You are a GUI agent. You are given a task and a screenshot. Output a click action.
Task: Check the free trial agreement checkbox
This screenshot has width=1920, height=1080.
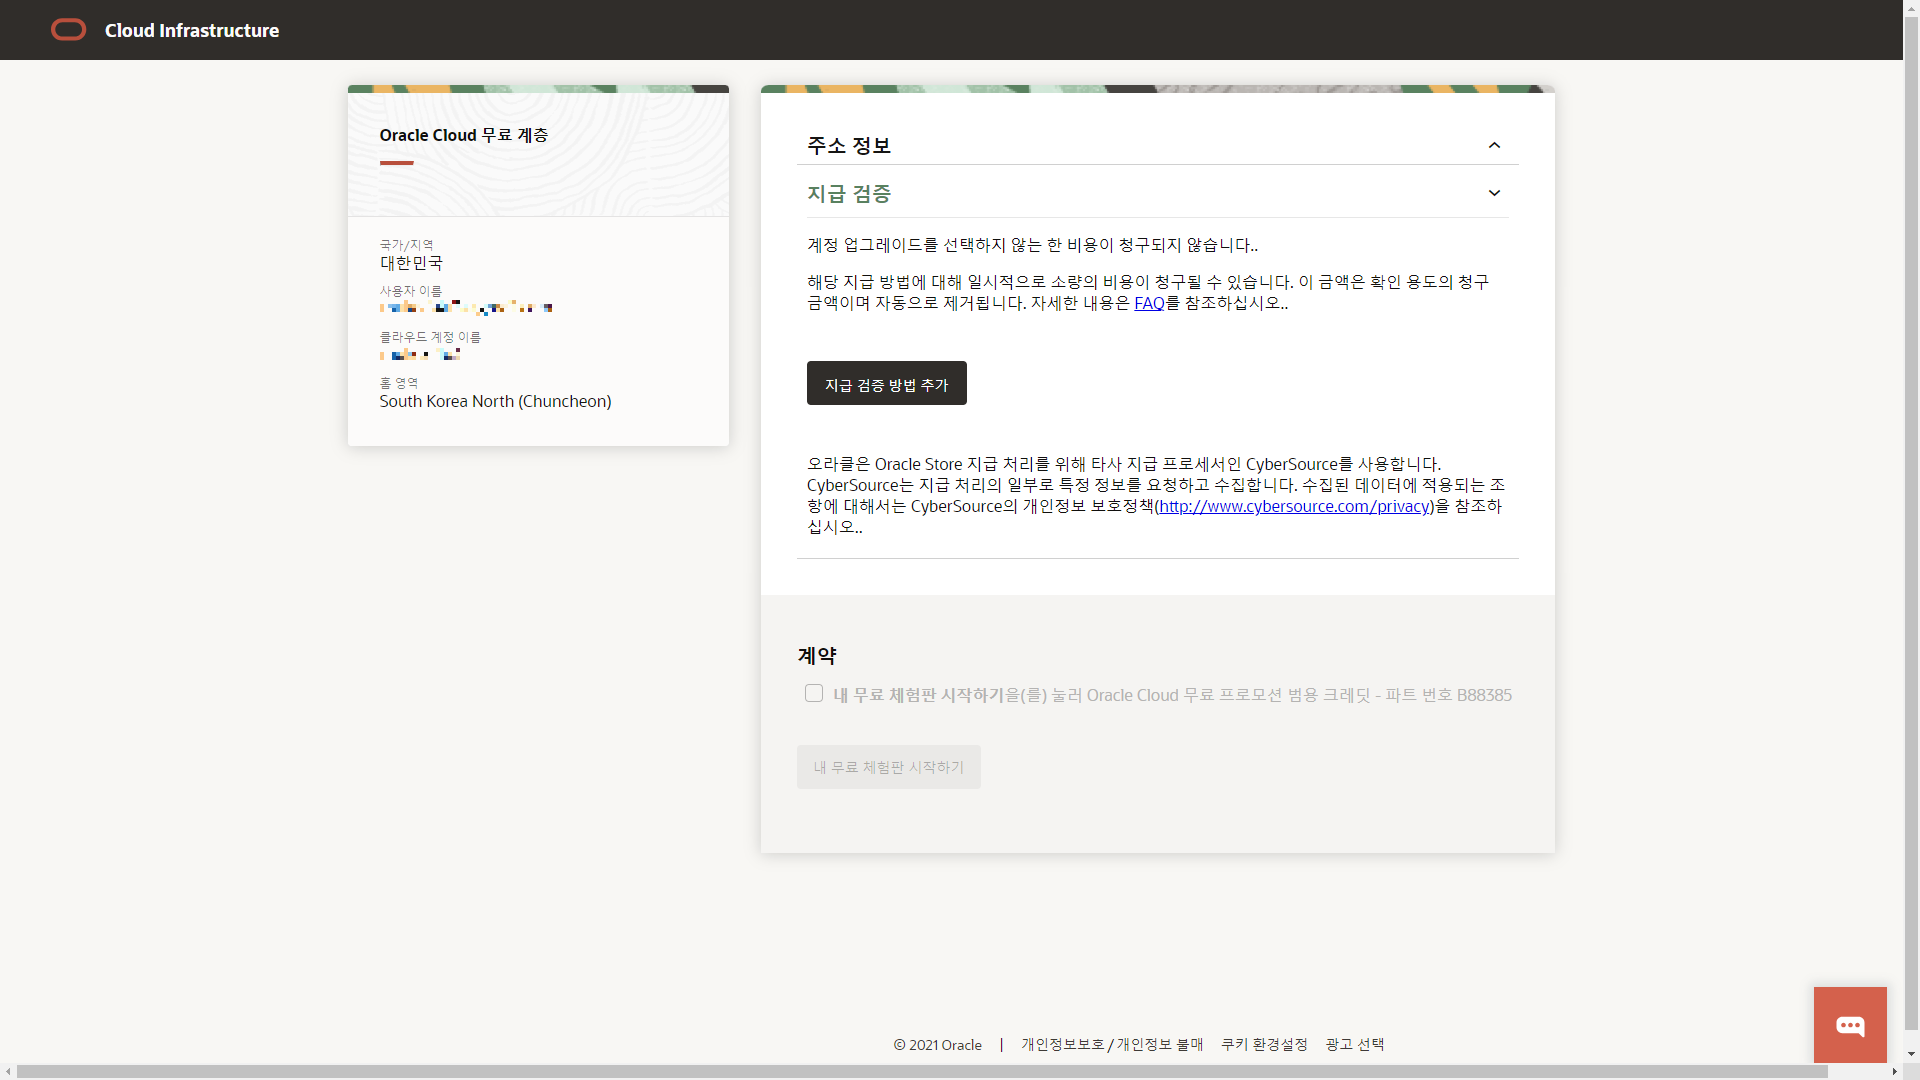(814, 693)
